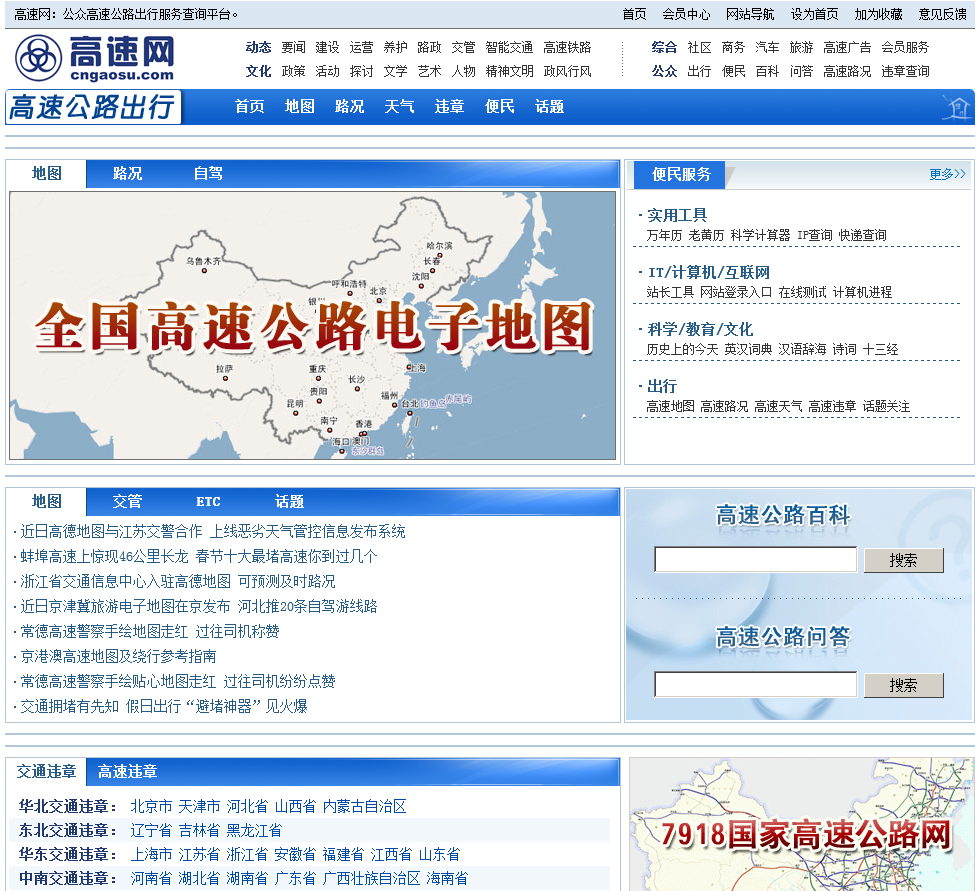Select the ETC tab in the news panel

coord(208,502)
